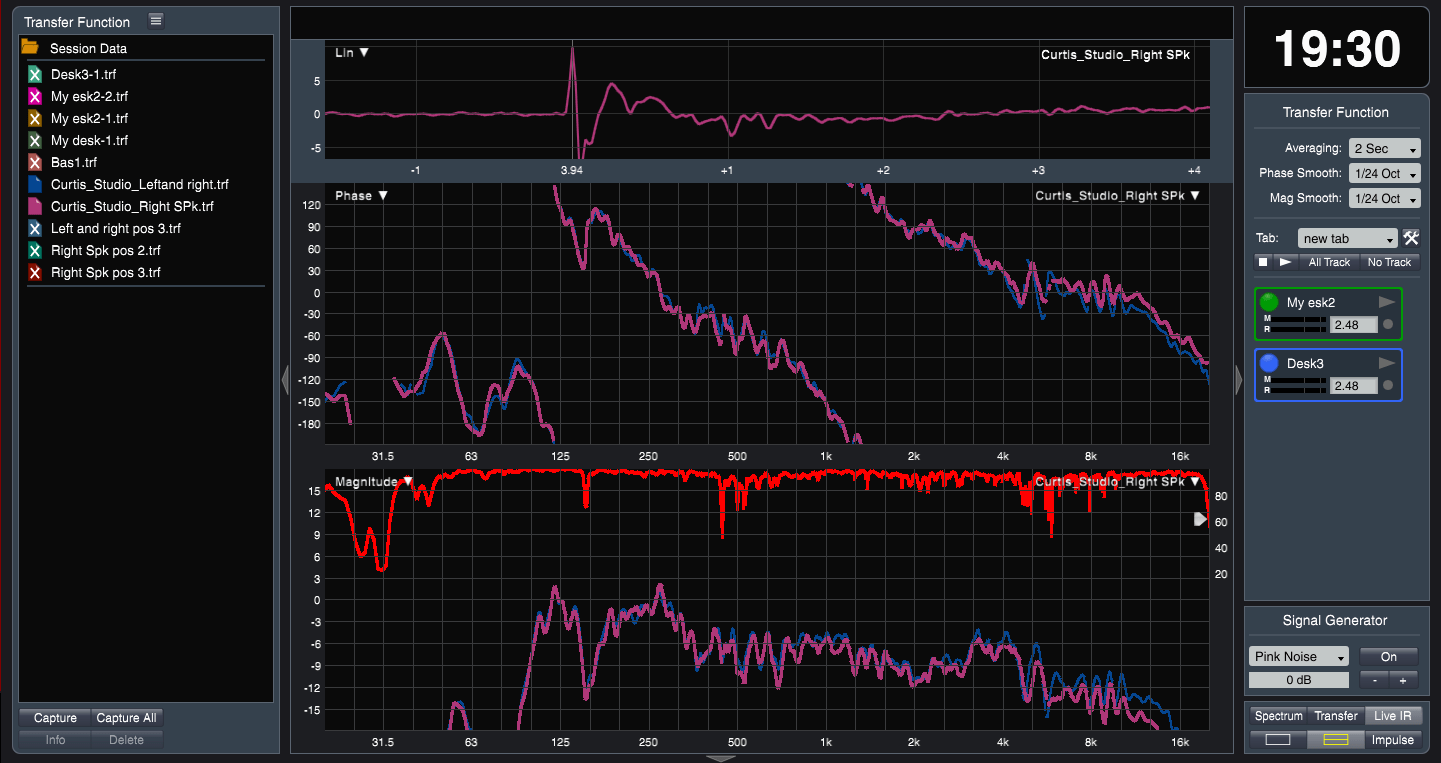Screen dimensions: 1441x763
Task: Decrease generator level with minus button
Action: coord(1374,680)
